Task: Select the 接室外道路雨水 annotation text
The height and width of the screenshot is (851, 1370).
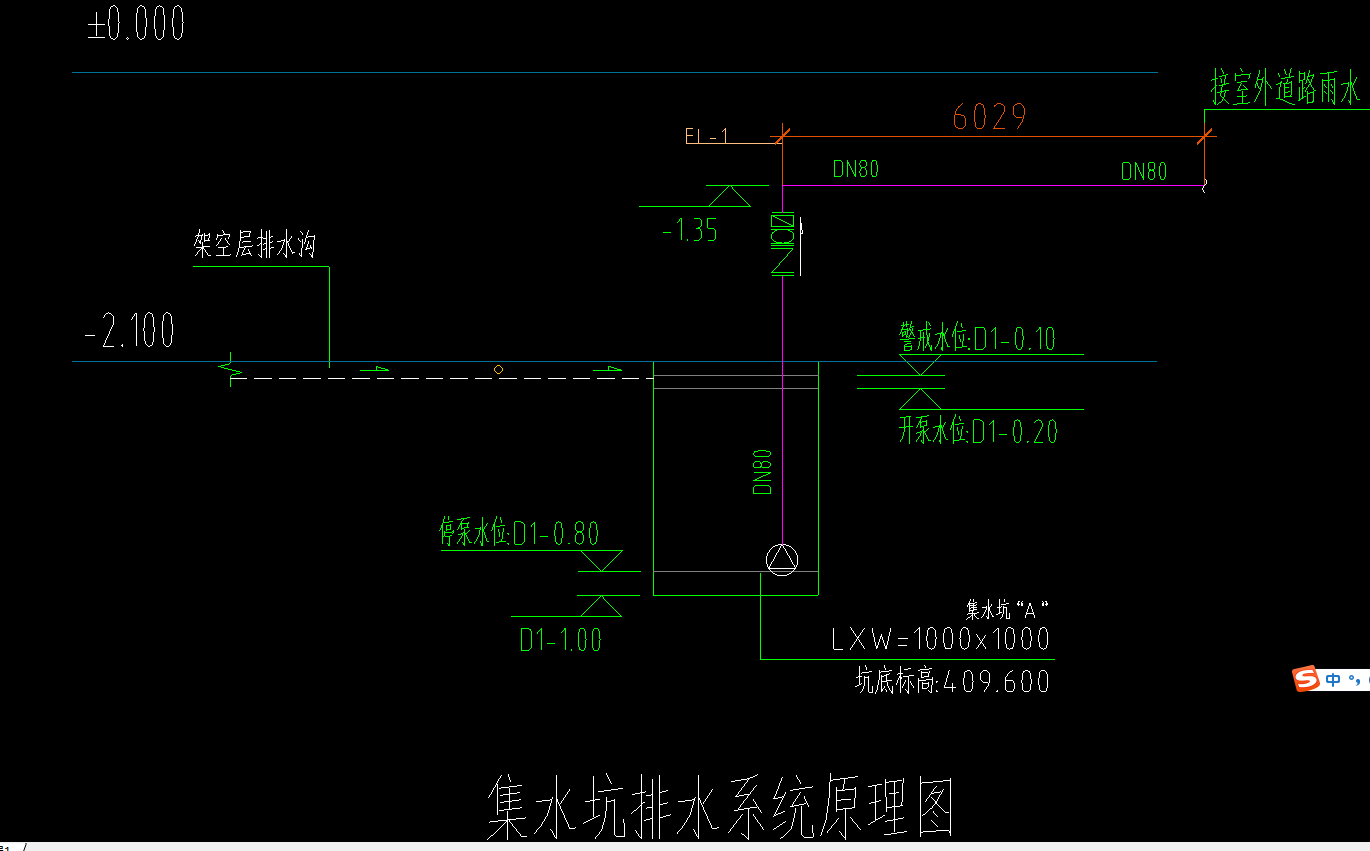Action: tap(1285, 89)
